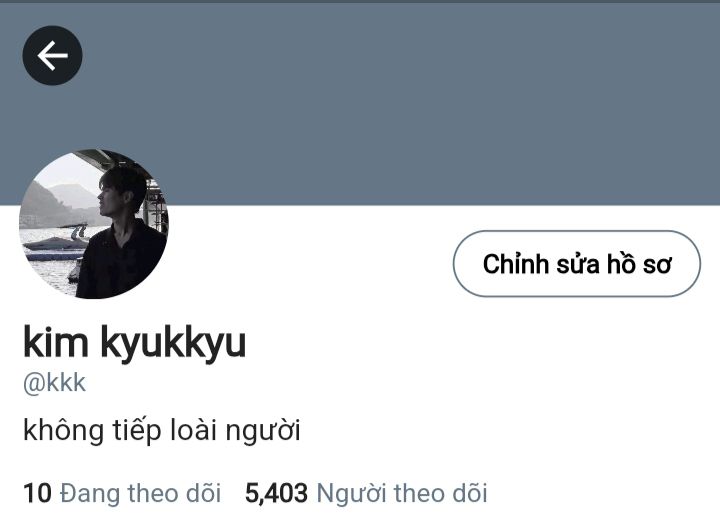Click the word kyukkyu in the name
Screen dimensions: 720x532
click(173, 343)
